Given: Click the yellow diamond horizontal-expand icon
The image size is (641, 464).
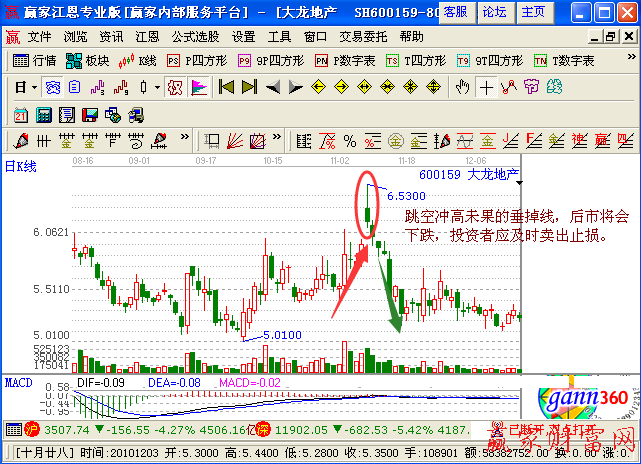Looking at the screenshot, I should coord(364,87).
